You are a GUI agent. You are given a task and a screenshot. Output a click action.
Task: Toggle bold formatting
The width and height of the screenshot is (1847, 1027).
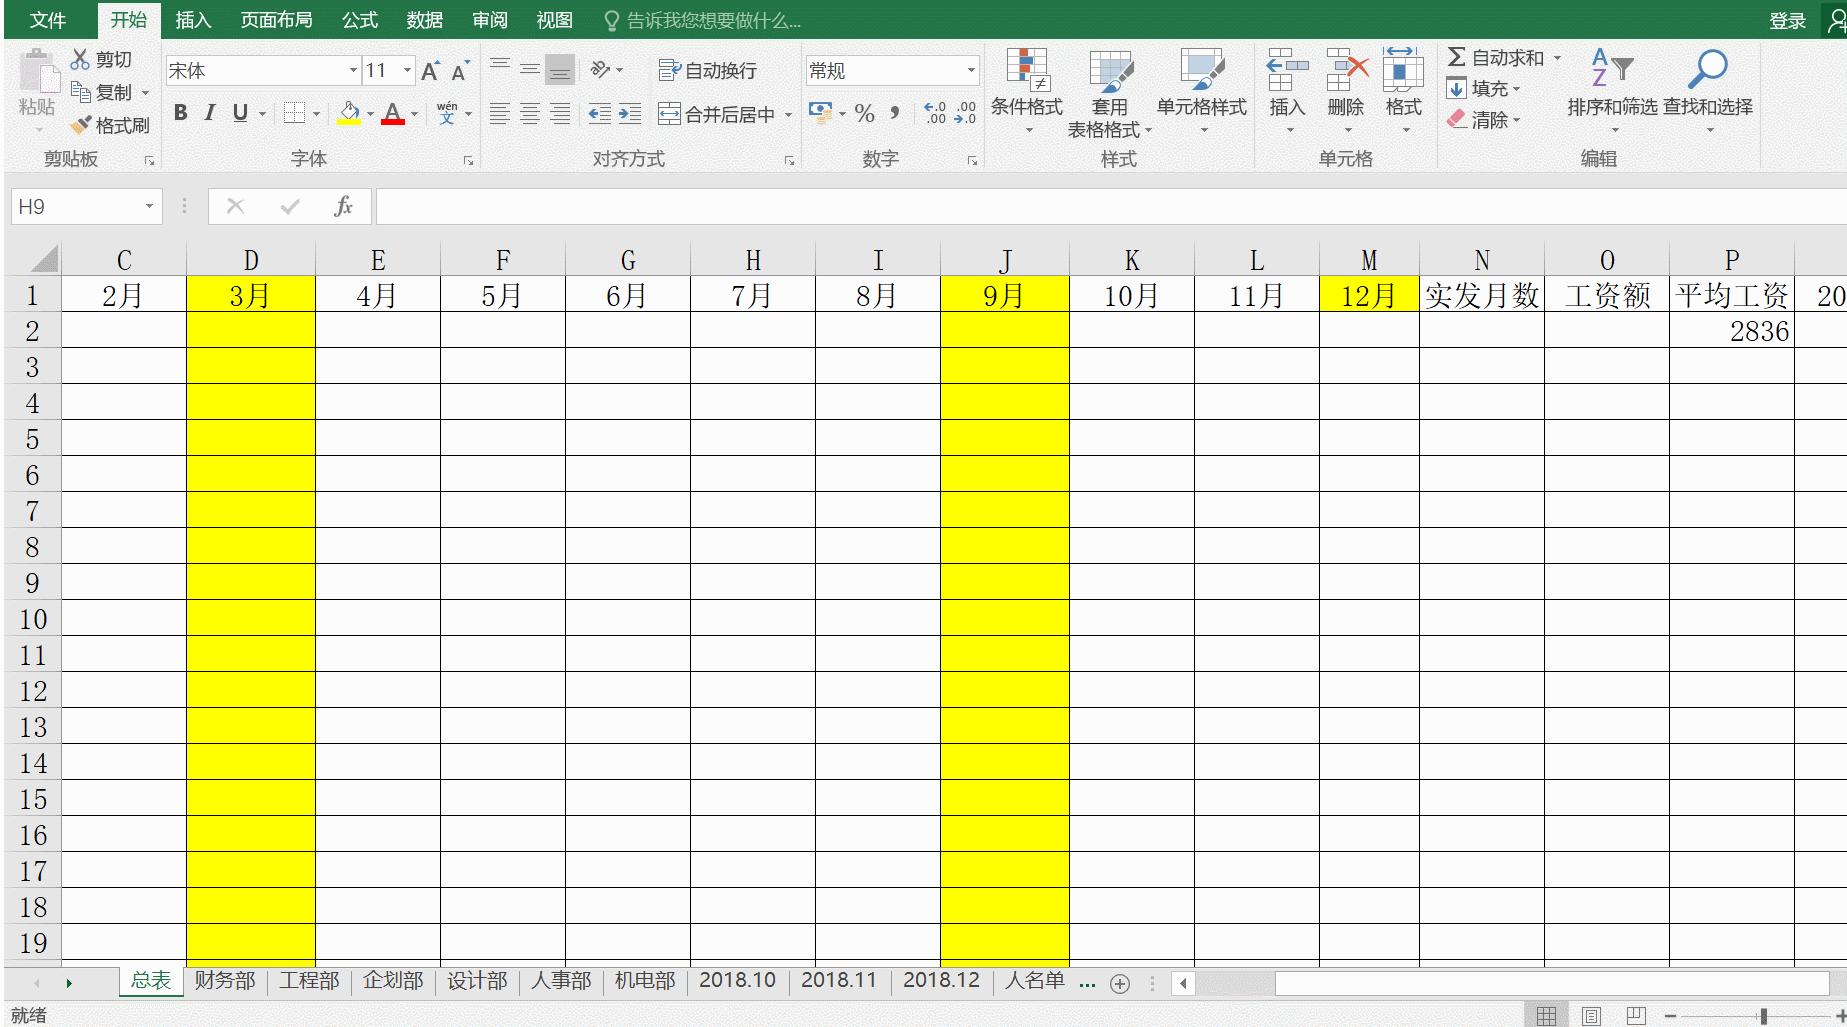(x=180, y=113)
